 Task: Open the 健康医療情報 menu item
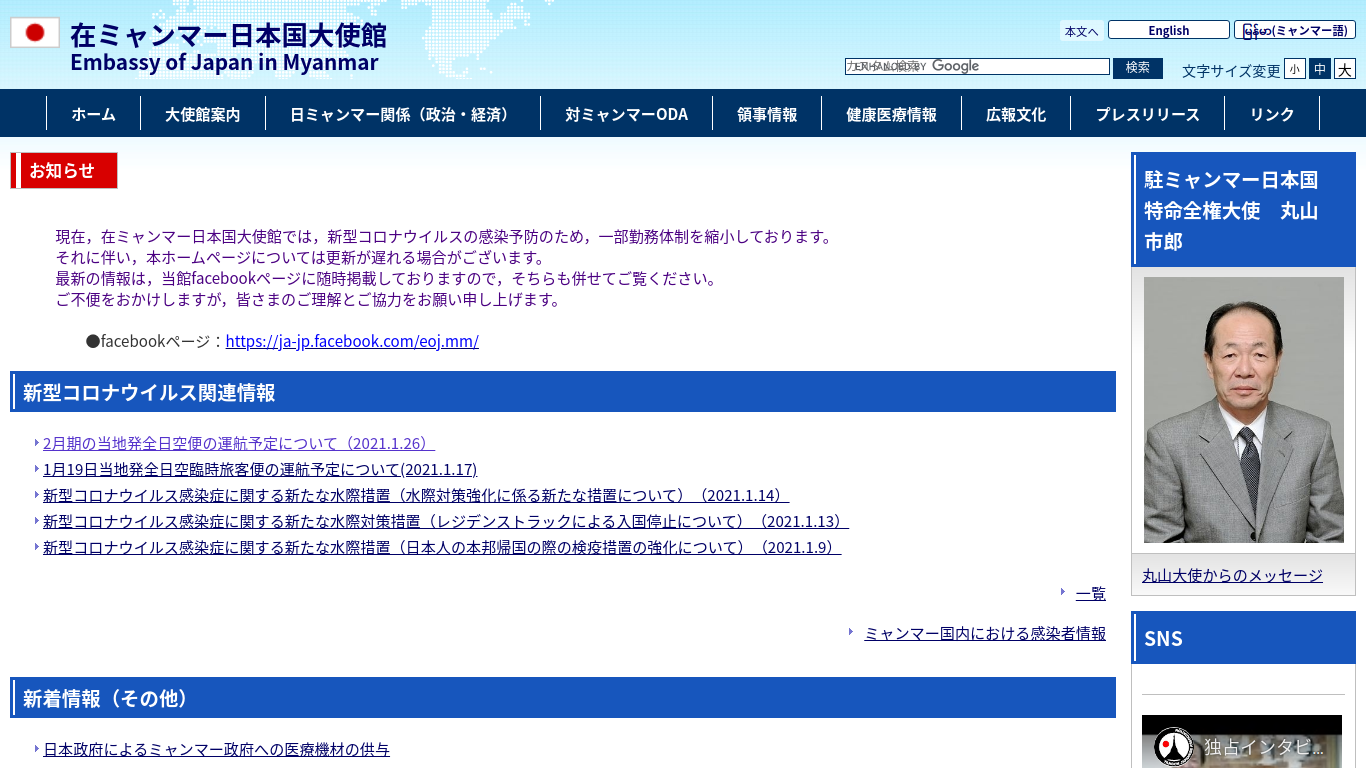(891, 114)
